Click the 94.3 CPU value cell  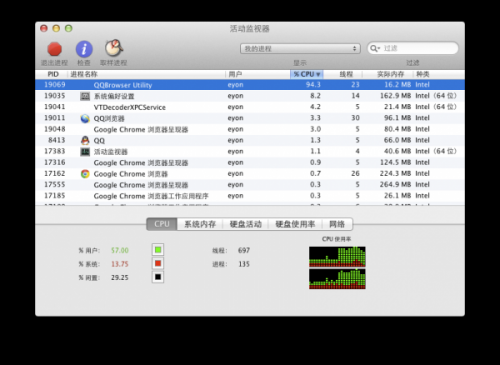click(x=313, y=85)
